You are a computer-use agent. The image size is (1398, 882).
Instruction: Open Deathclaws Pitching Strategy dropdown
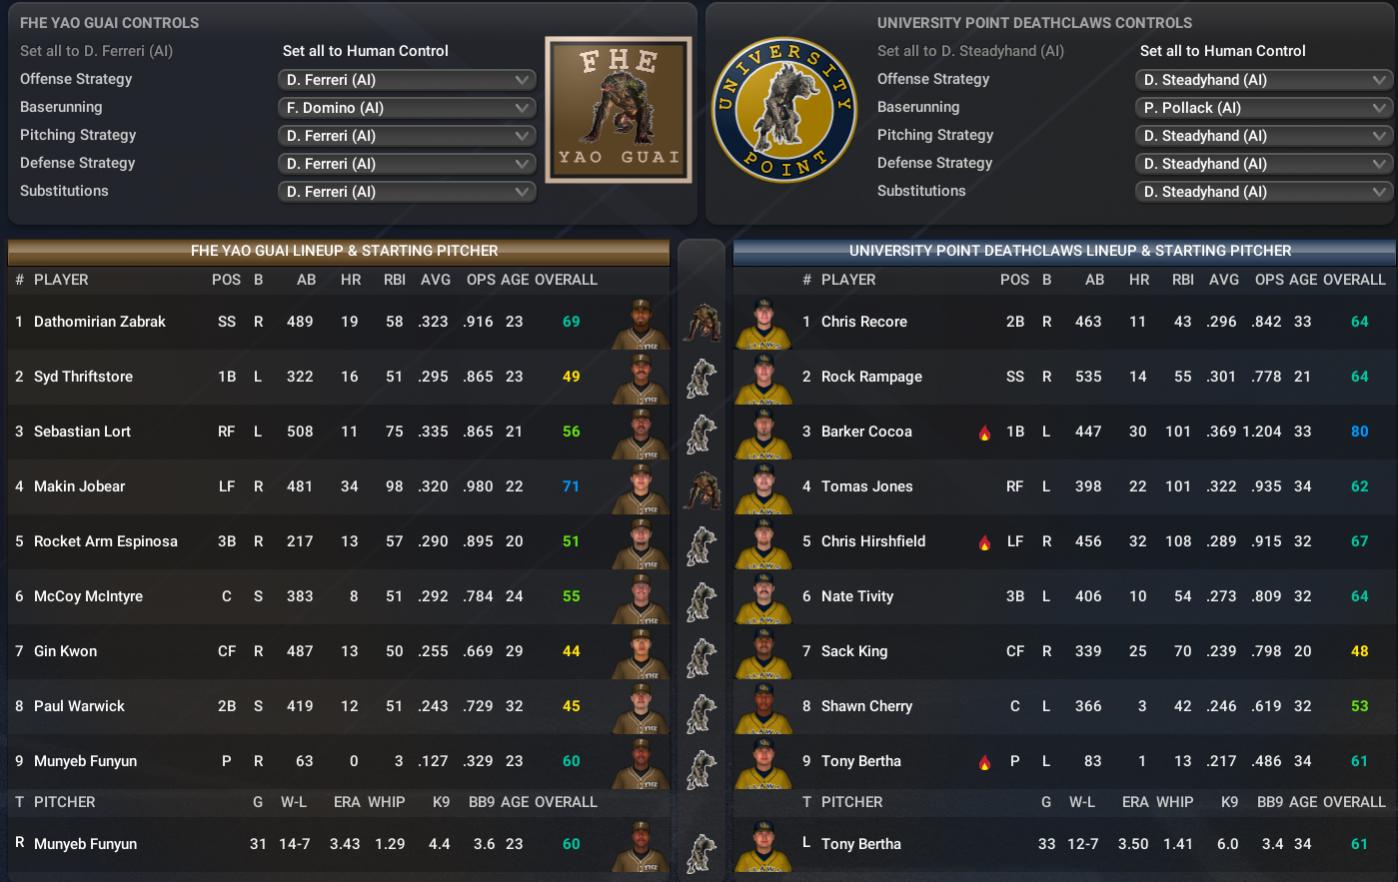pyautogui.click(x=1264, y=136)
